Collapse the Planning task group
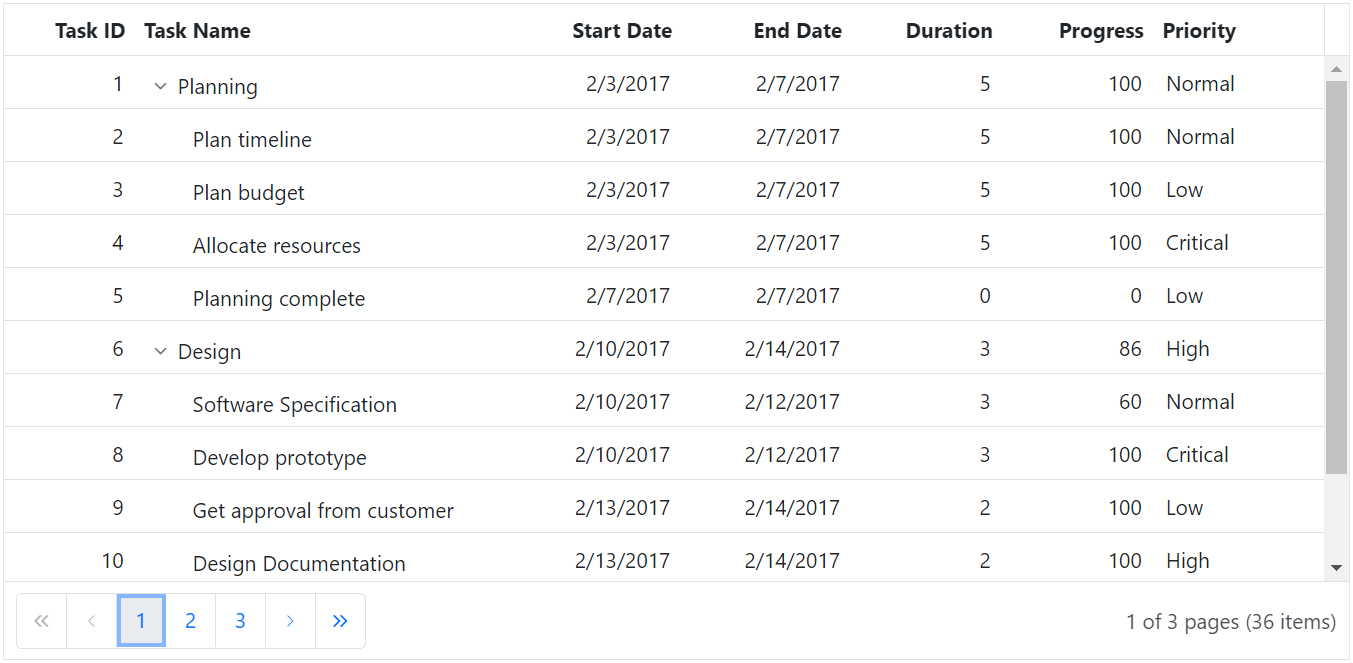1353x663 pixels. (160, 86)
